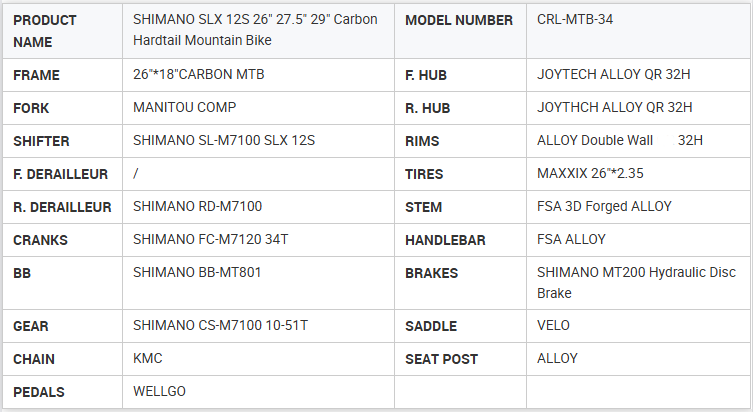Viewport: 753px width, 412px height.
Task: Select the SHIMANO FC-M7120 34T cranks cell
Action: click(x=208, y=240)
